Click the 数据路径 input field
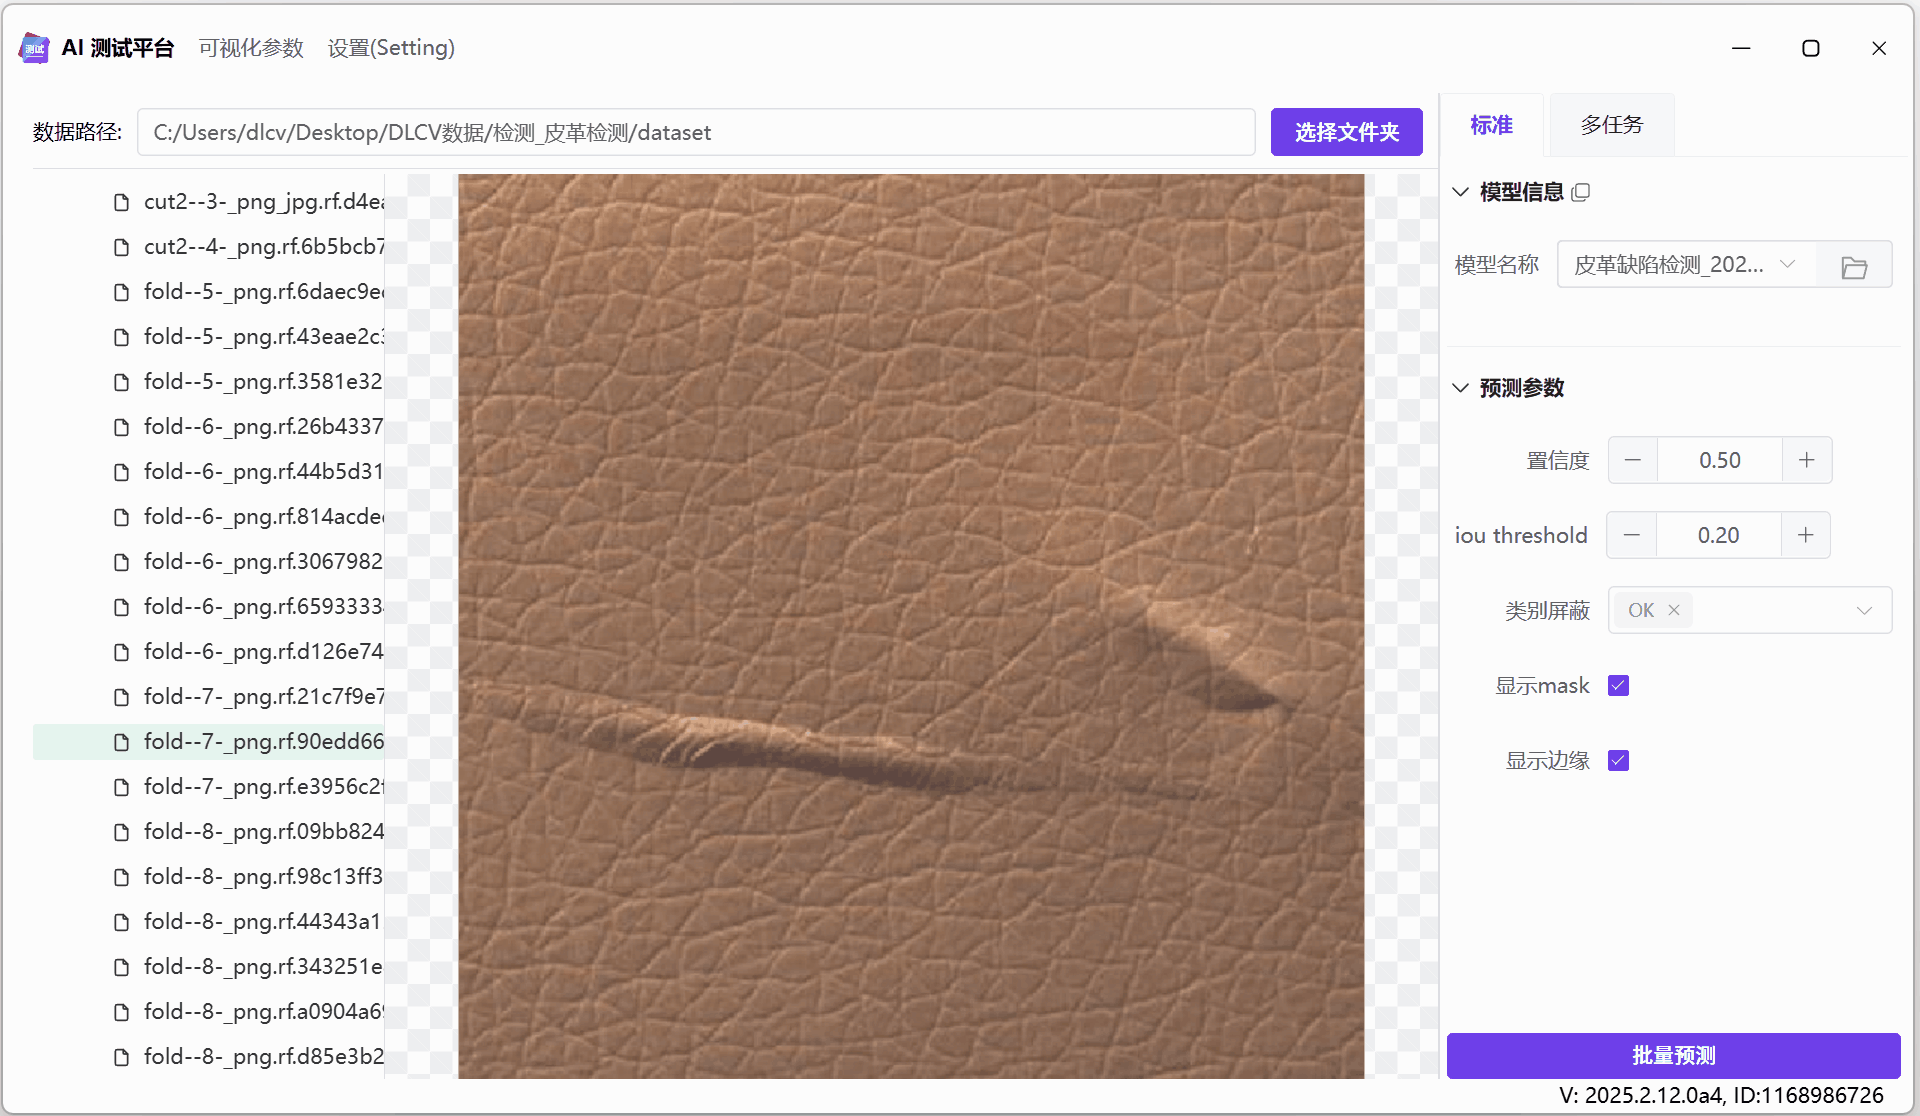This screenshot has height=1116, width=1920. pos(696,132)
